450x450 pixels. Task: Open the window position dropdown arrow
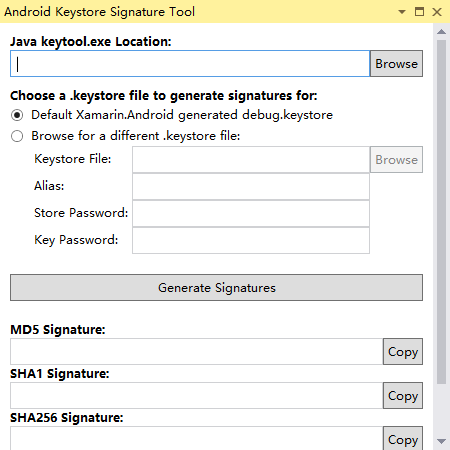402,12
